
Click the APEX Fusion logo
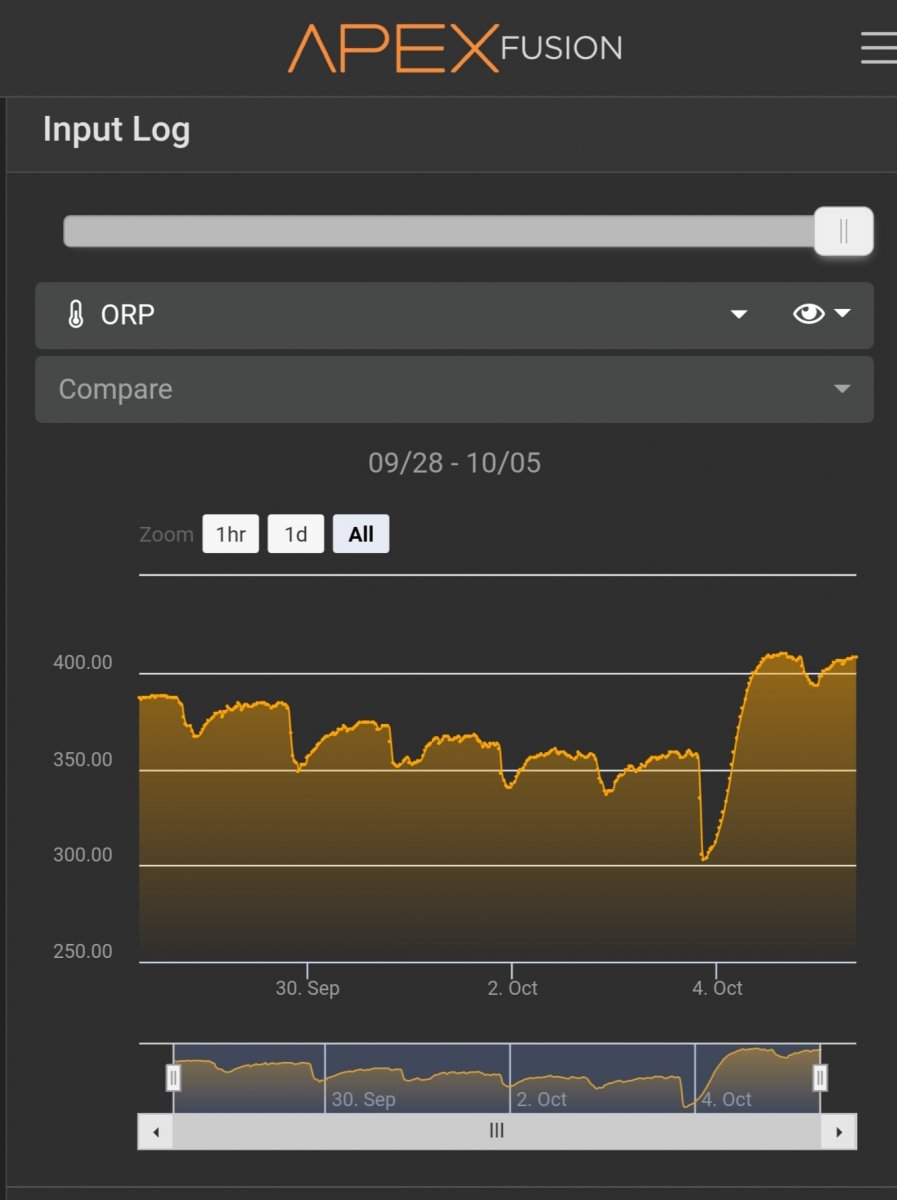click(455, 48)
